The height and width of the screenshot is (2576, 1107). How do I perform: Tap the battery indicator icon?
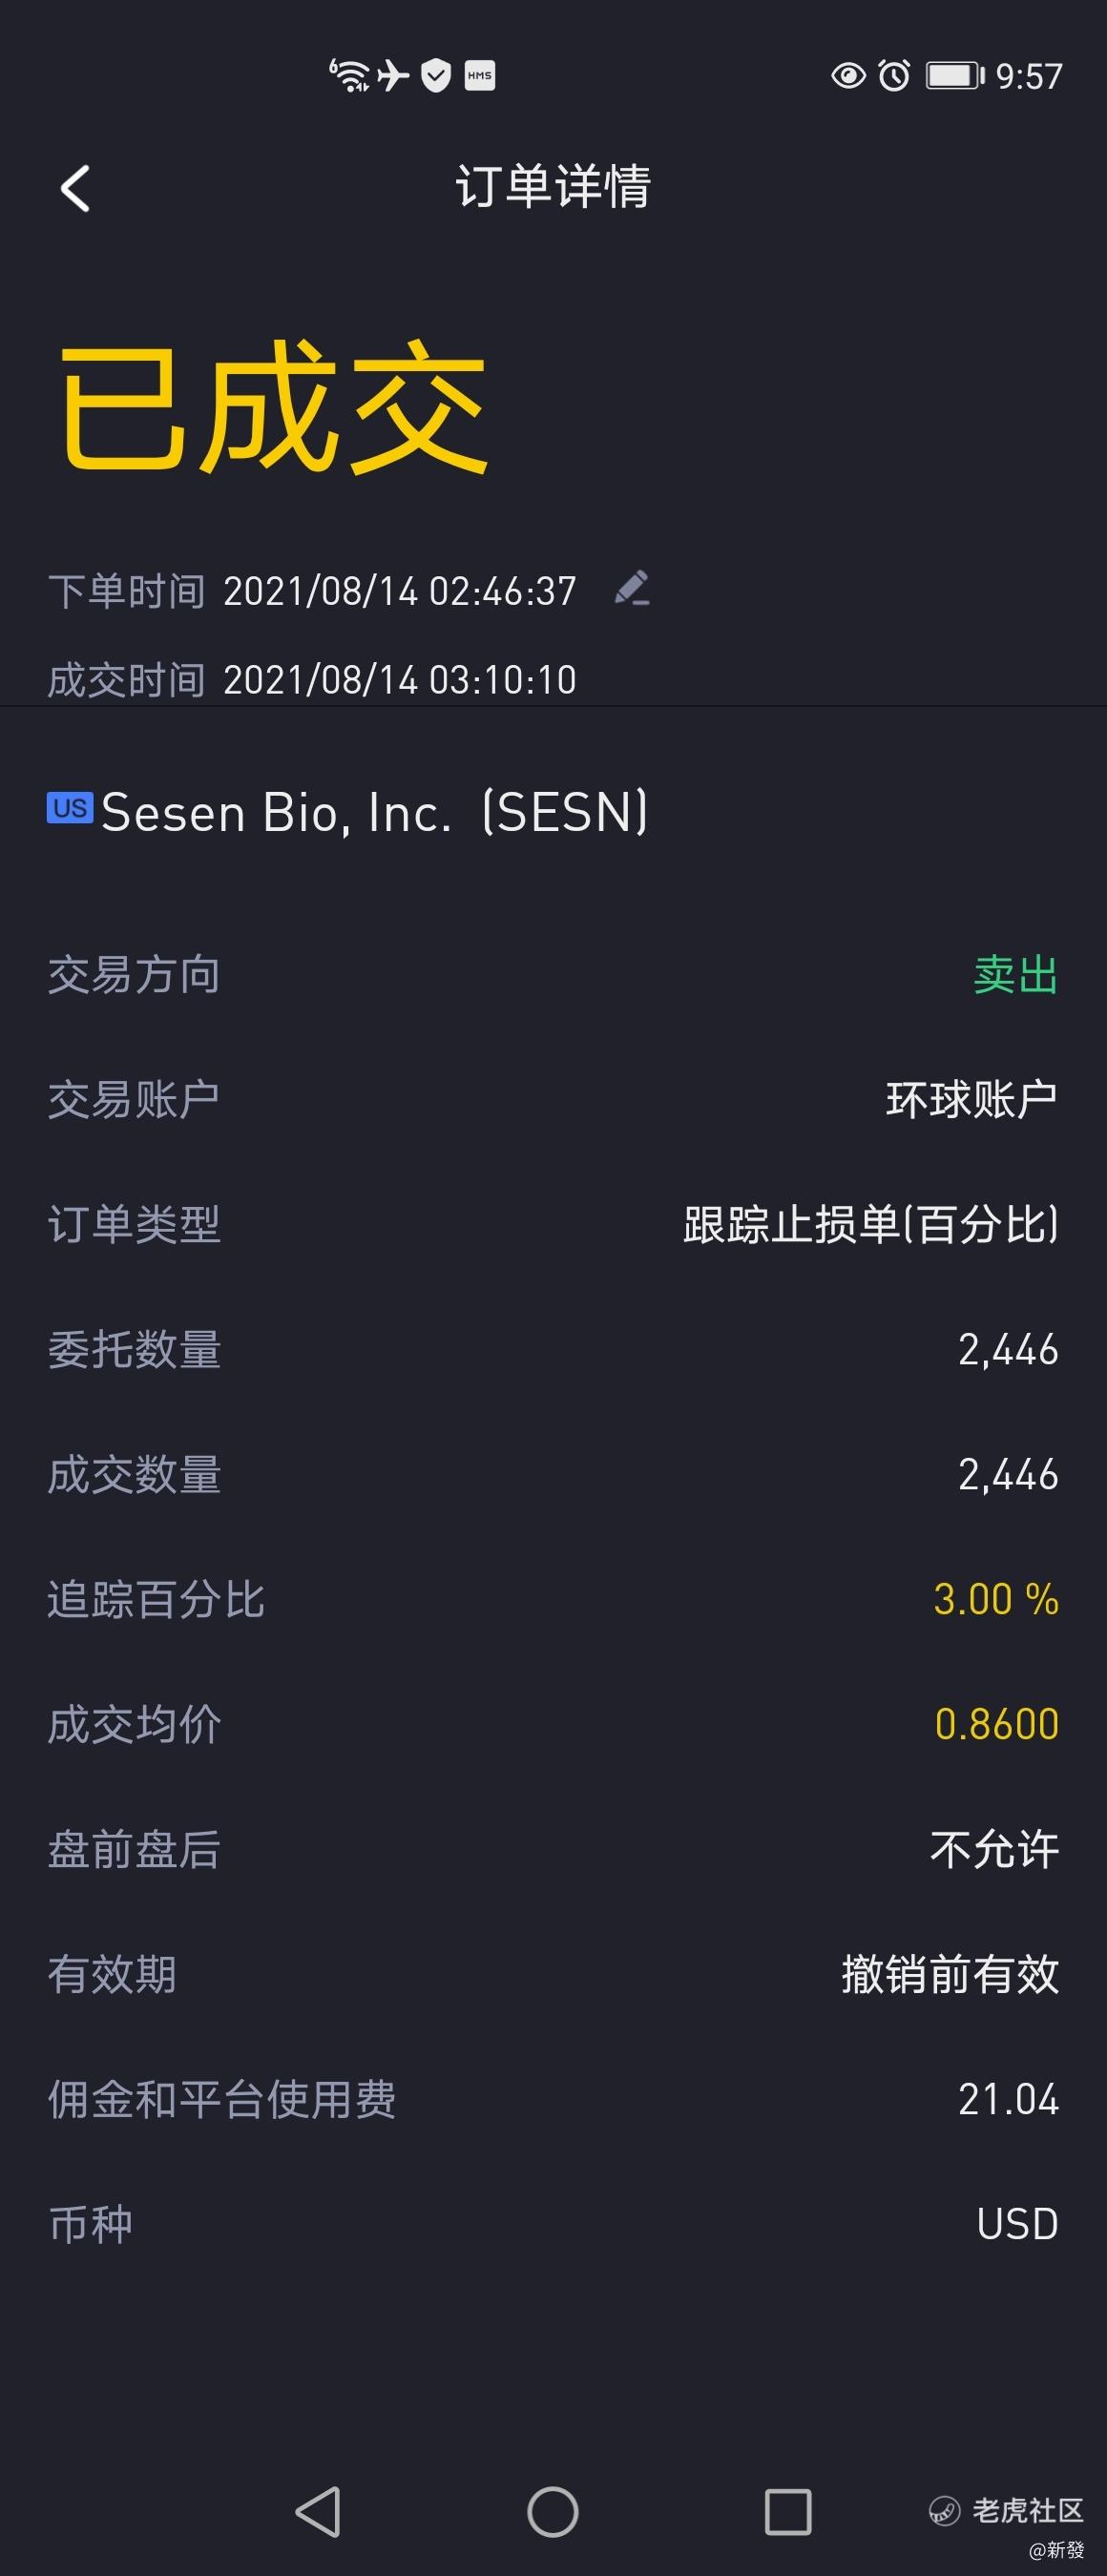tap(955, 75)
